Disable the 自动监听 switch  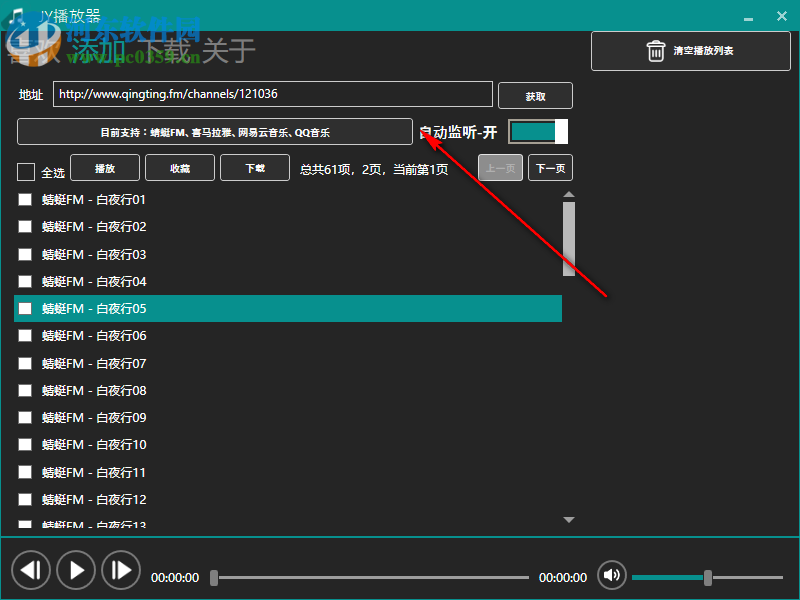click(537, 131)
